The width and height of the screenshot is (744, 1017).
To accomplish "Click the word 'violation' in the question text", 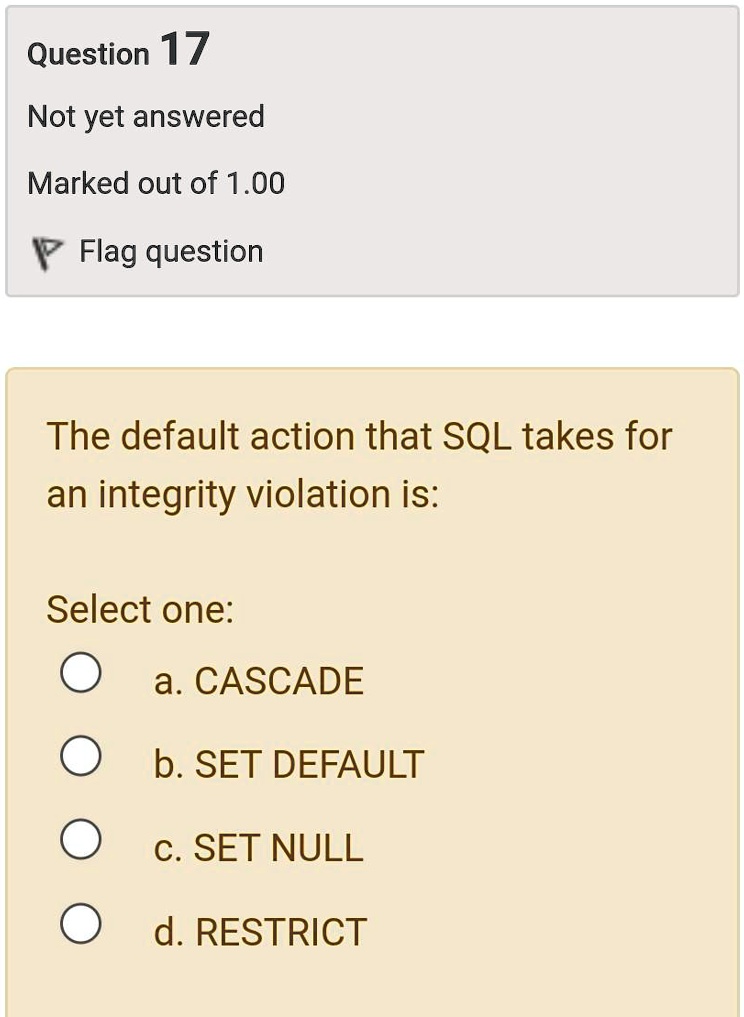I will pos(315,494).
